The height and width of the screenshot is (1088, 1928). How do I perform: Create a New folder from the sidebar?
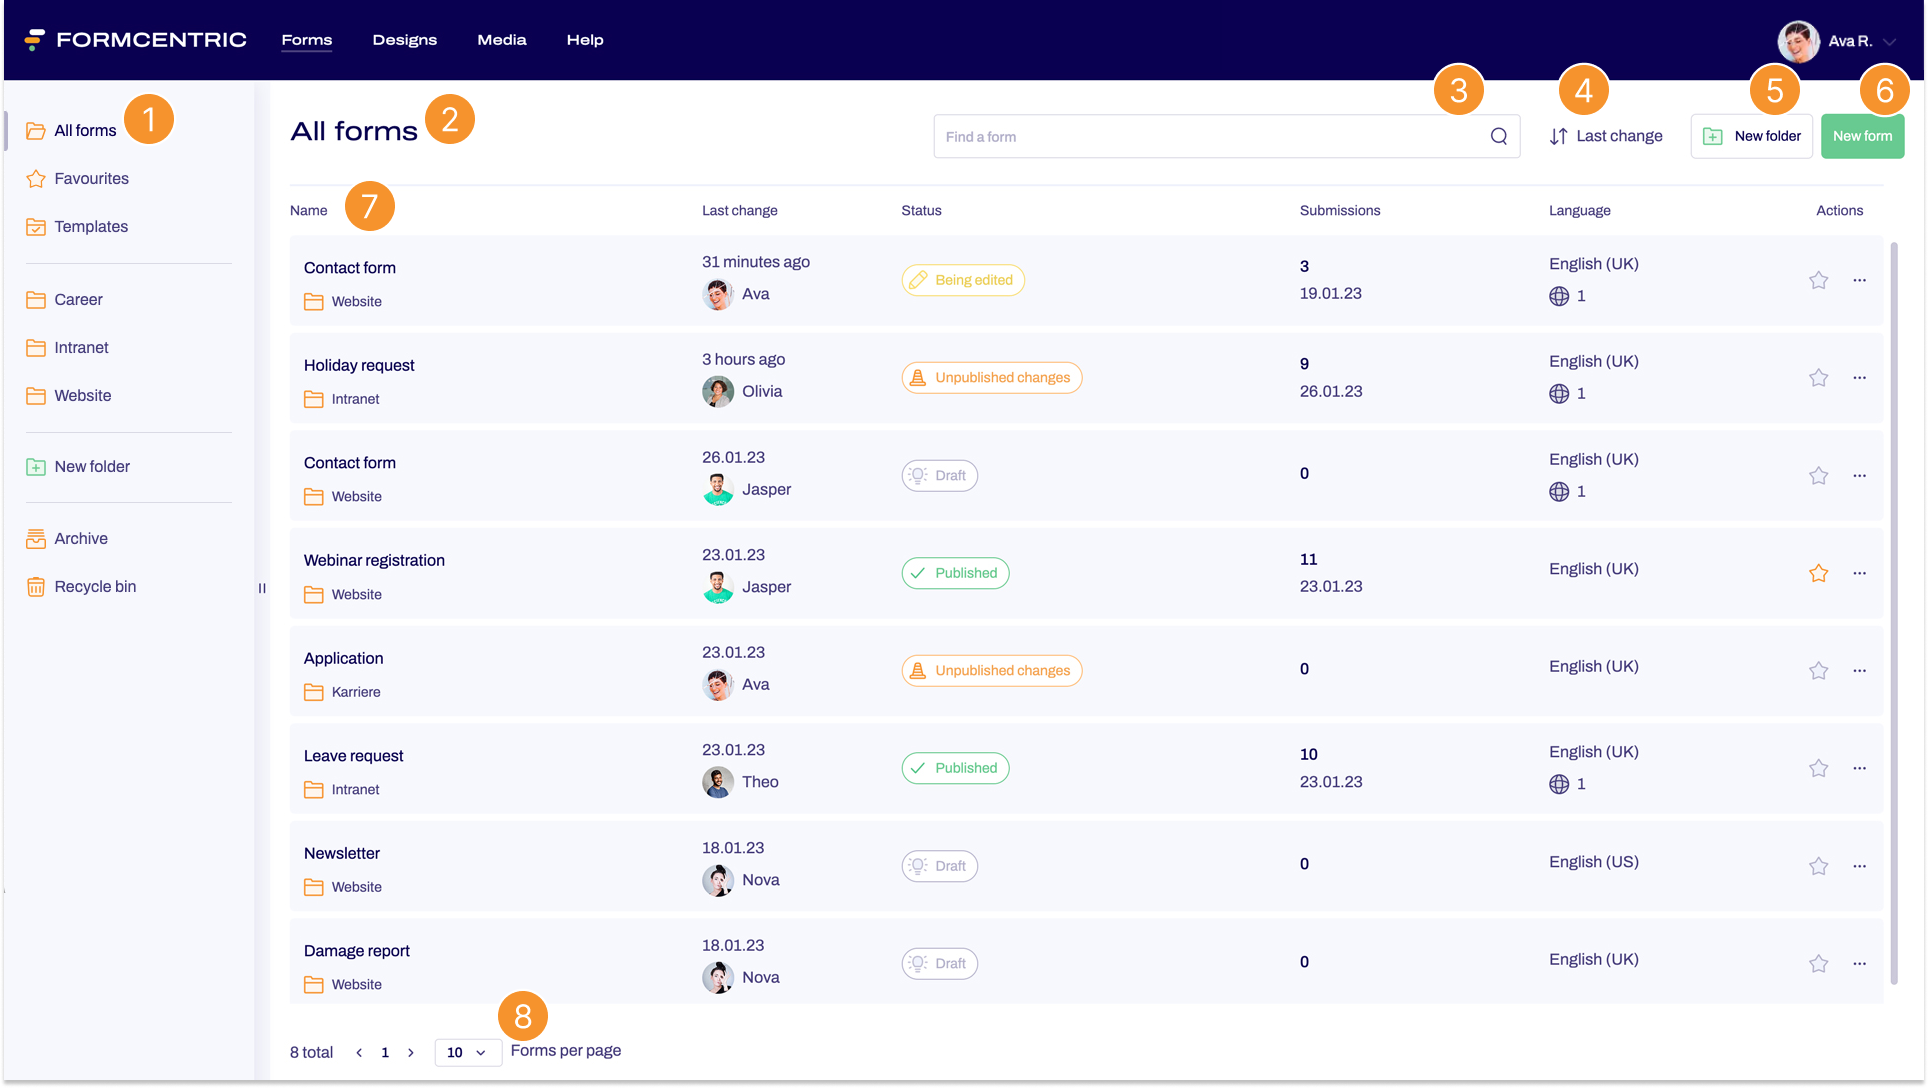point(78,467)
